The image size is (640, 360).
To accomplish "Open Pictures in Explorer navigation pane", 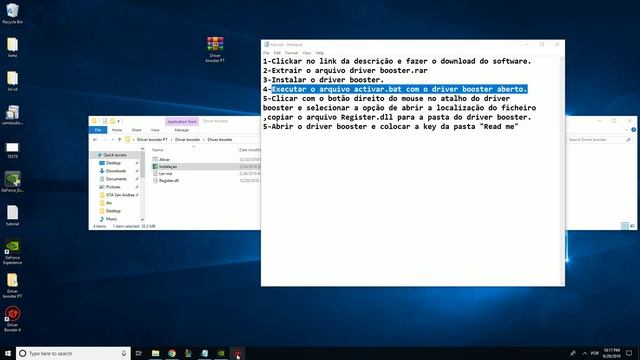I will click(x=113, y=187).
